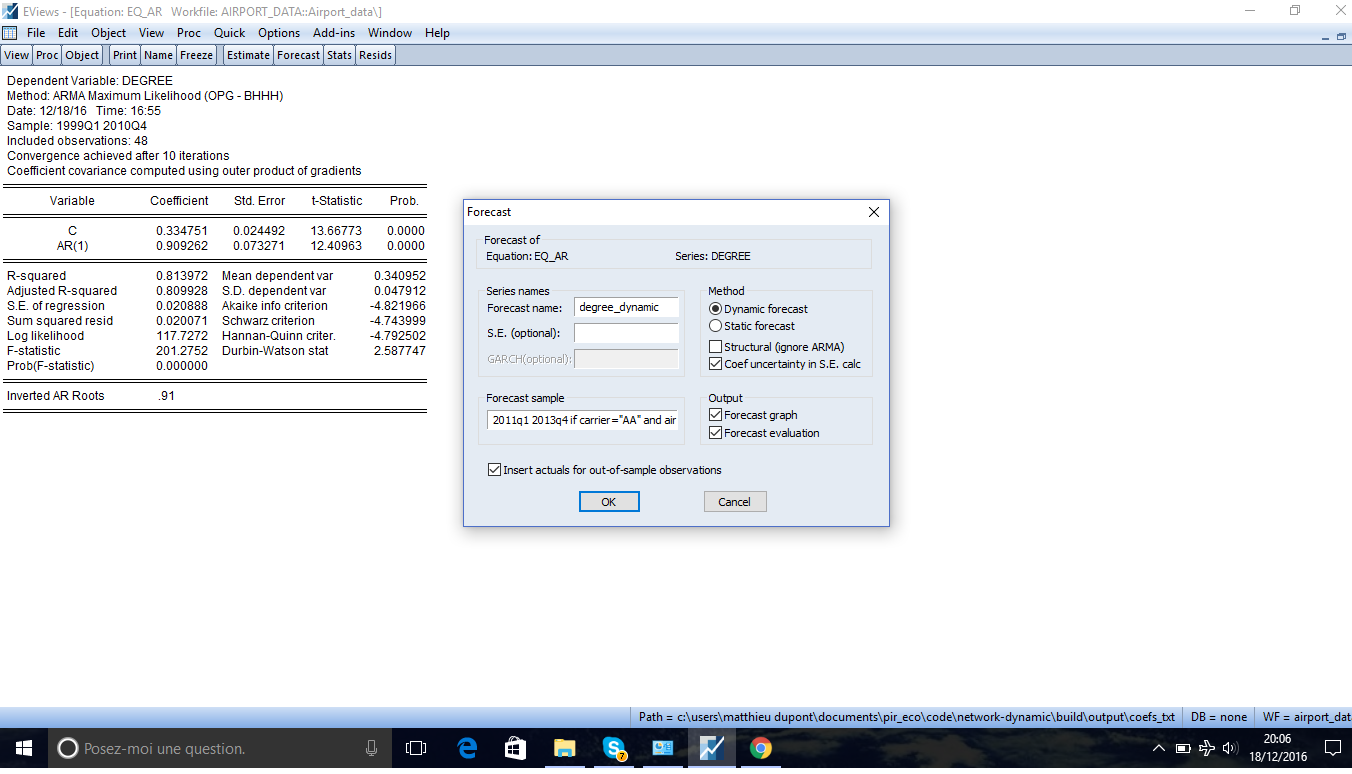The width and height of the screenshot is (1352, 774).
Task: Click the AR(1) coefficient value 0.909262
Action: [x=182, y=246]
